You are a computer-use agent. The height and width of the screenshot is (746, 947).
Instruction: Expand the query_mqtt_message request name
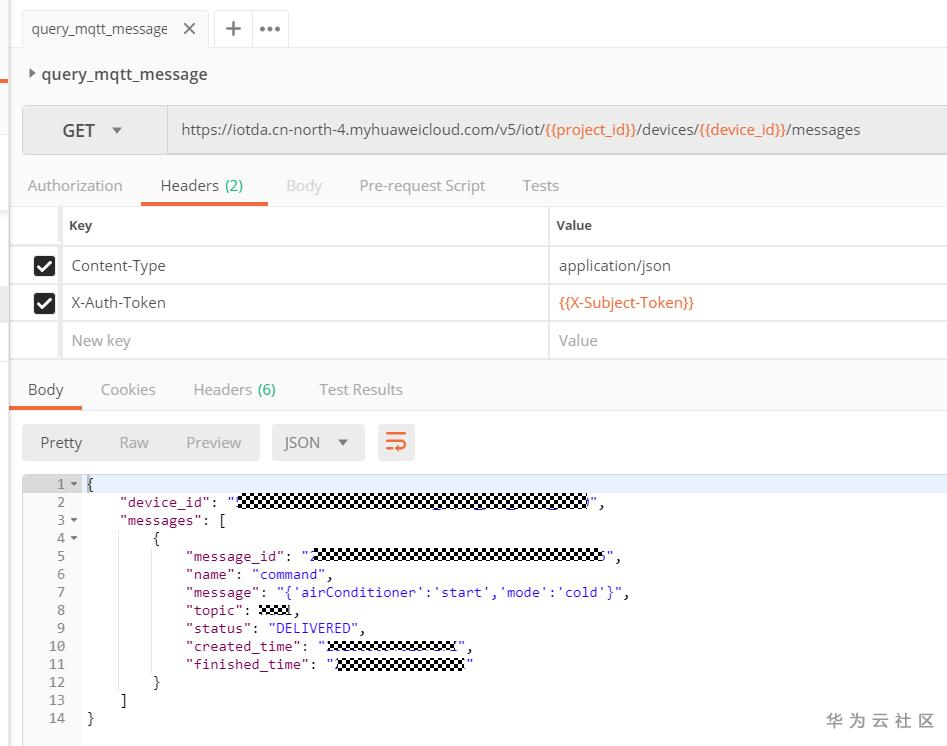[x=33, y=73]
